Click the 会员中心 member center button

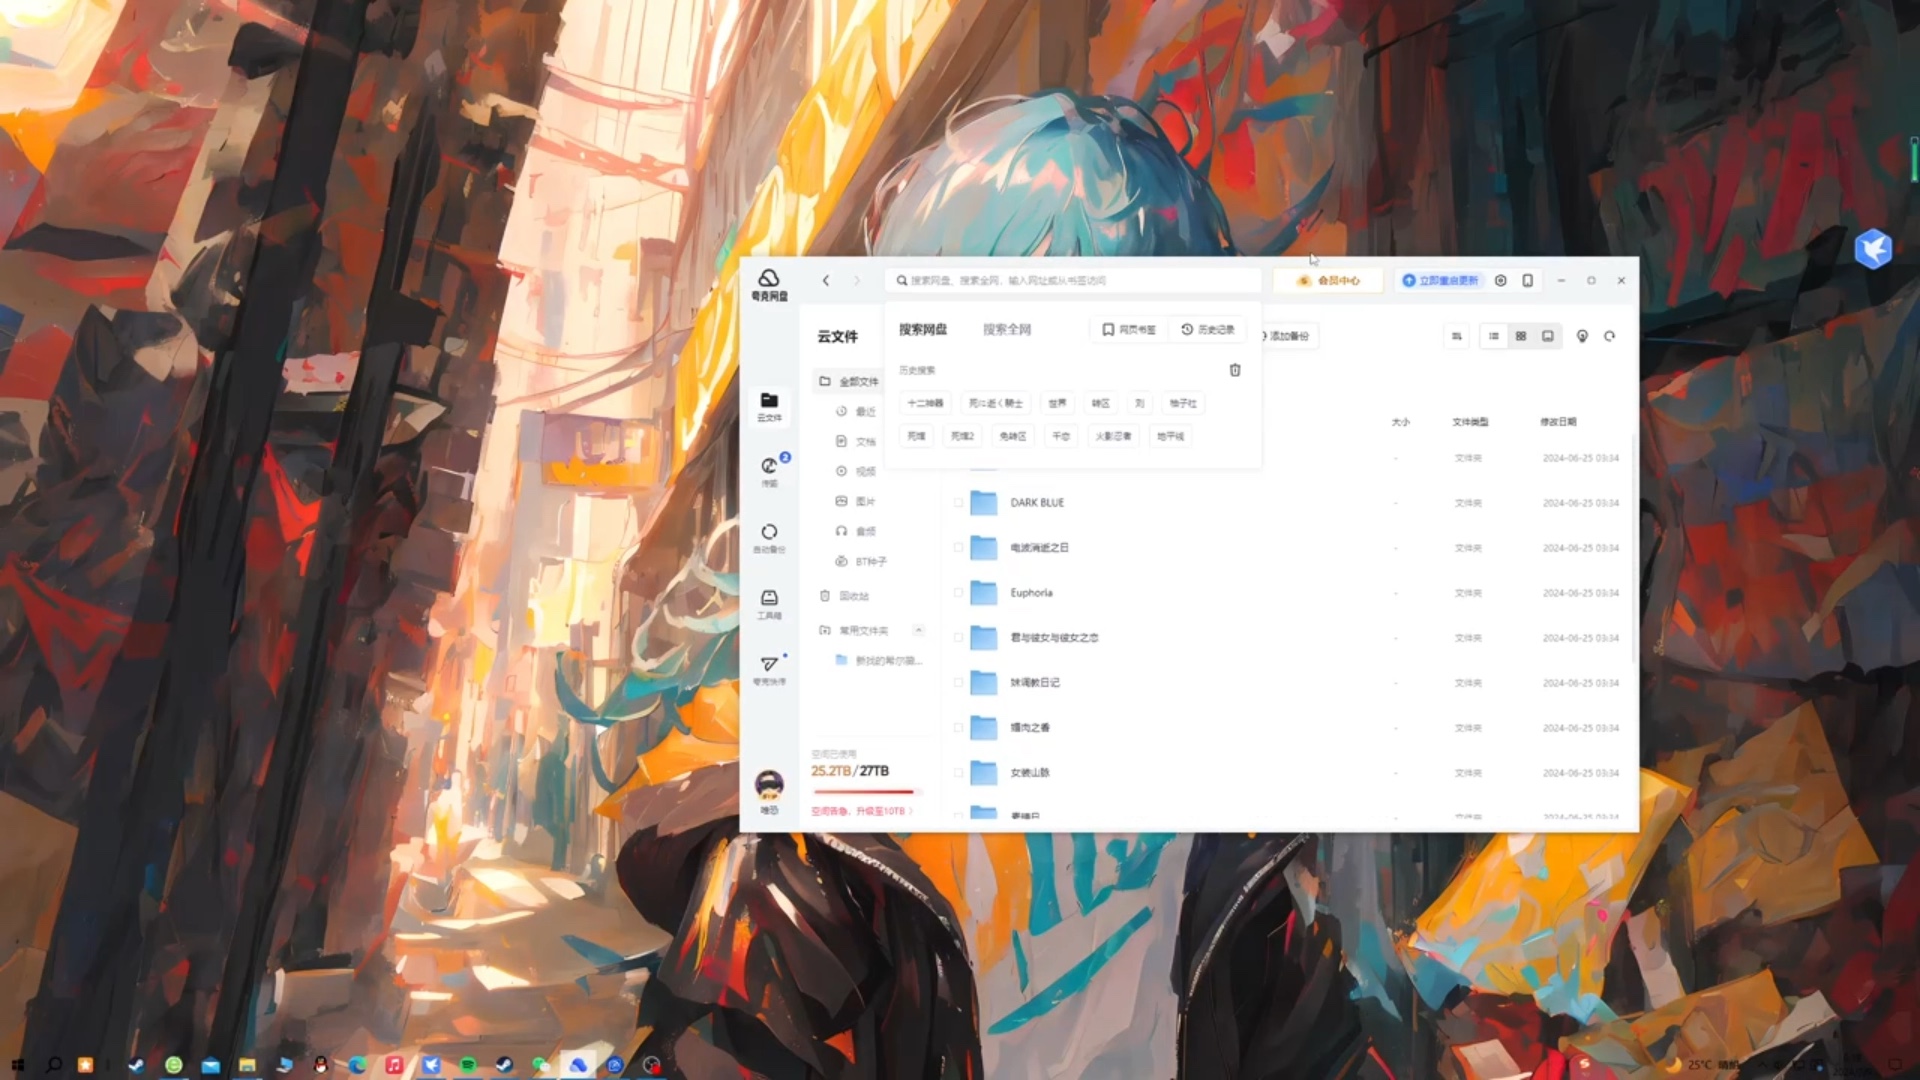pos(1328,281)
